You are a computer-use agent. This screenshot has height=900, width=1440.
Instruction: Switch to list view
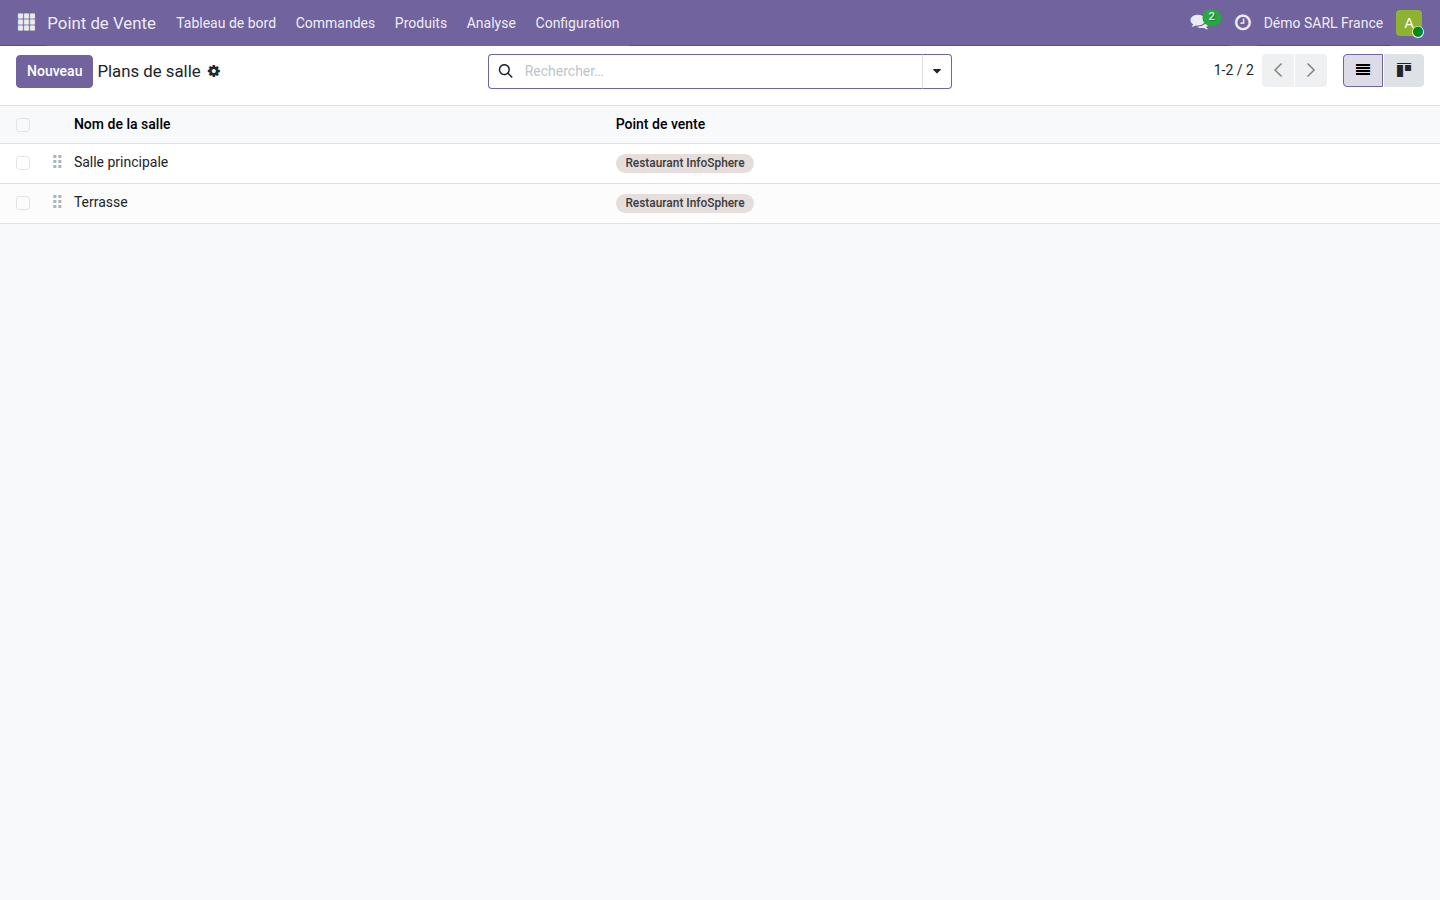coord(1363,70)
